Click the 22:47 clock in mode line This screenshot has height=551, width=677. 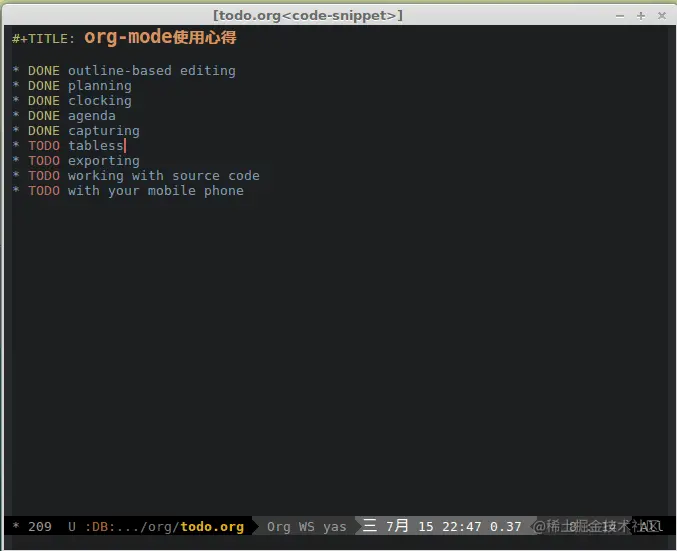click(x=462, y=527)
